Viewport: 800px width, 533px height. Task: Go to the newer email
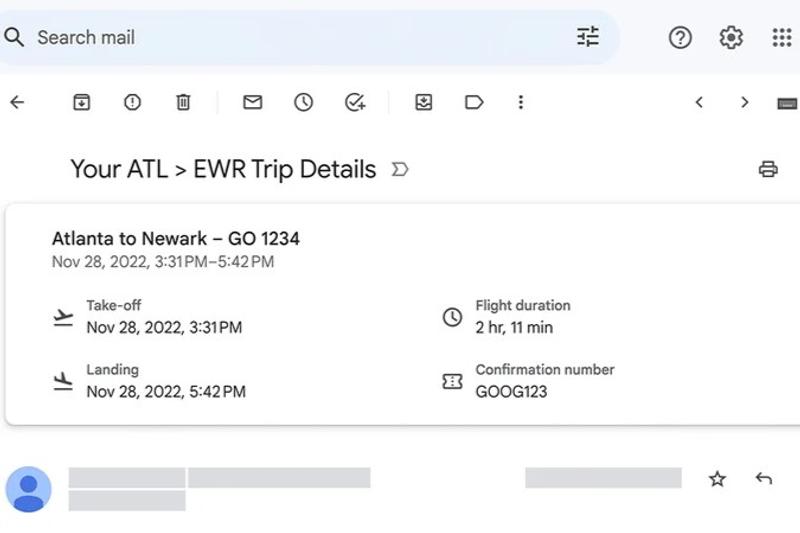(x=699, y=102)
